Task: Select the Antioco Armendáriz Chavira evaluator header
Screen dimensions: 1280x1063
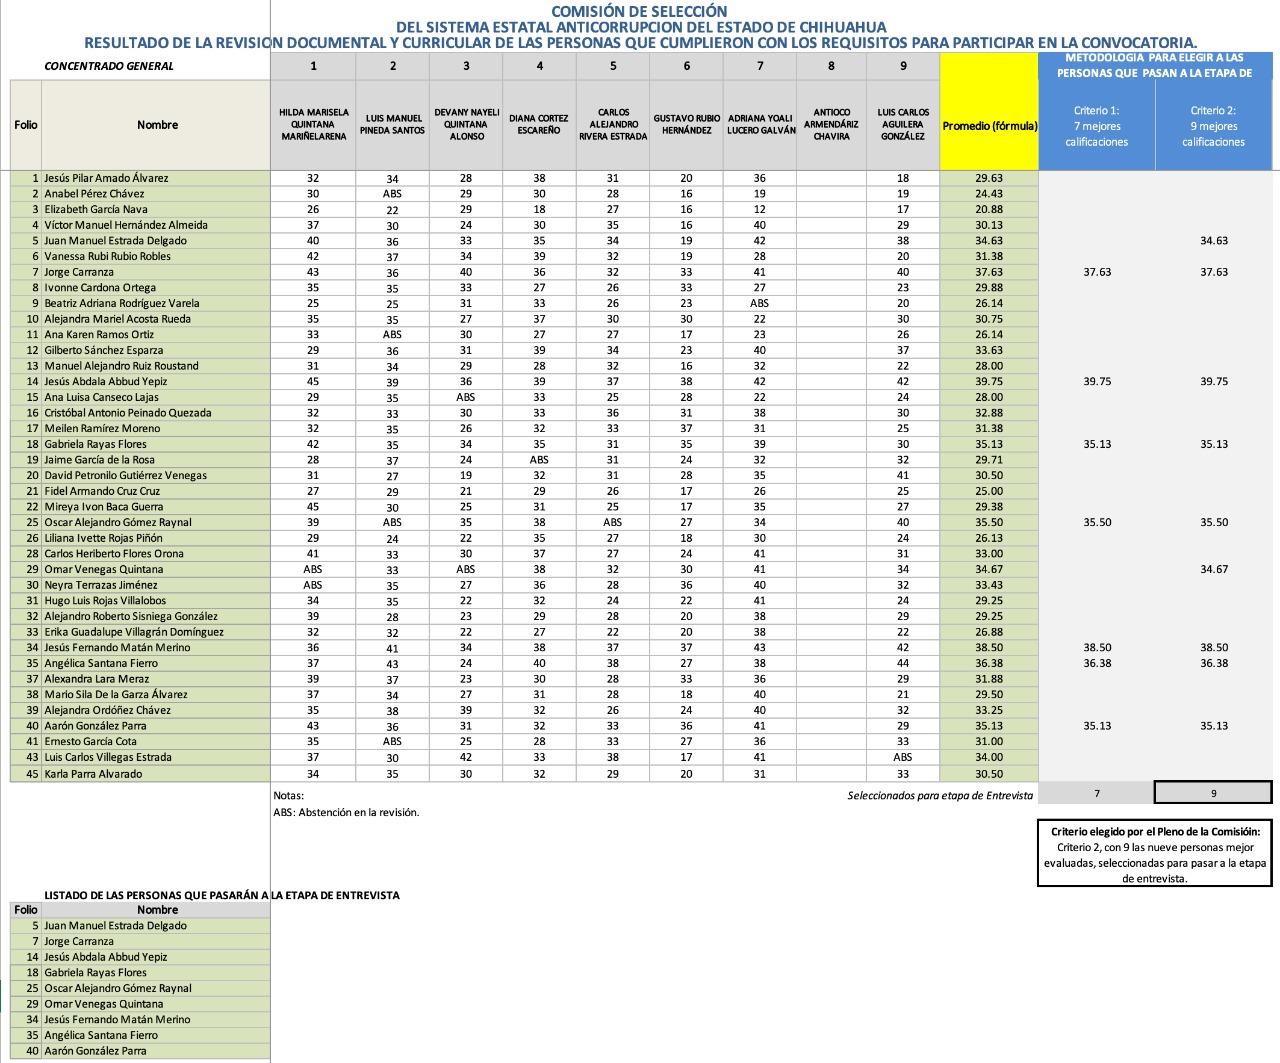Action: [831, 125]
